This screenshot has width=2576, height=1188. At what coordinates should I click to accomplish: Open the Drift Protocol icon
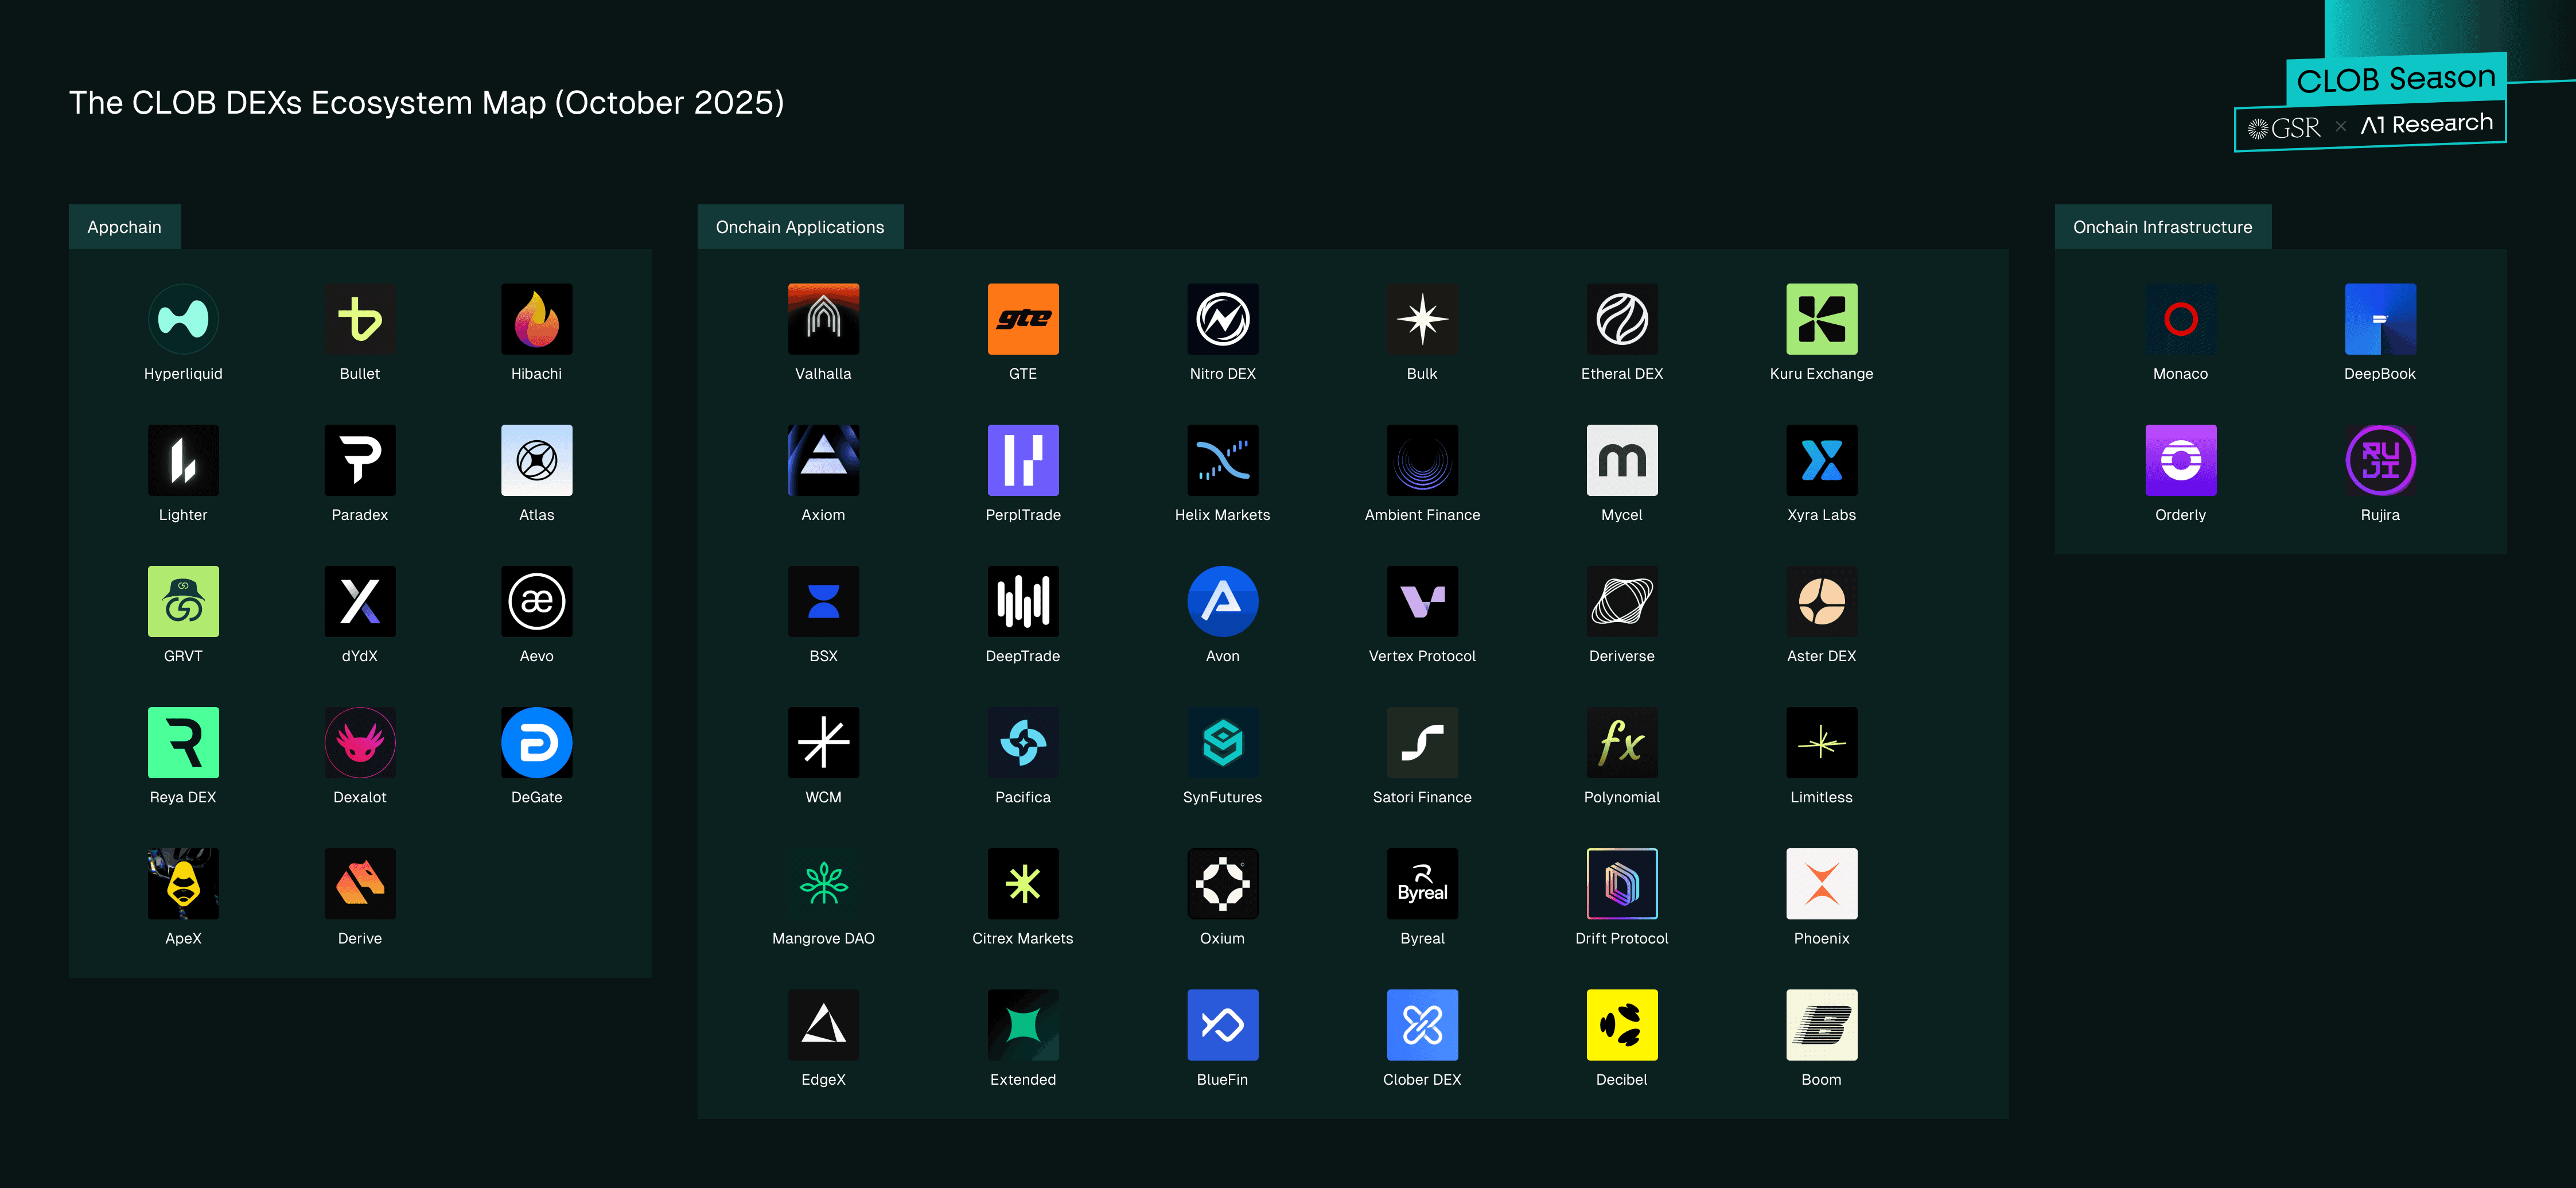1622,883
